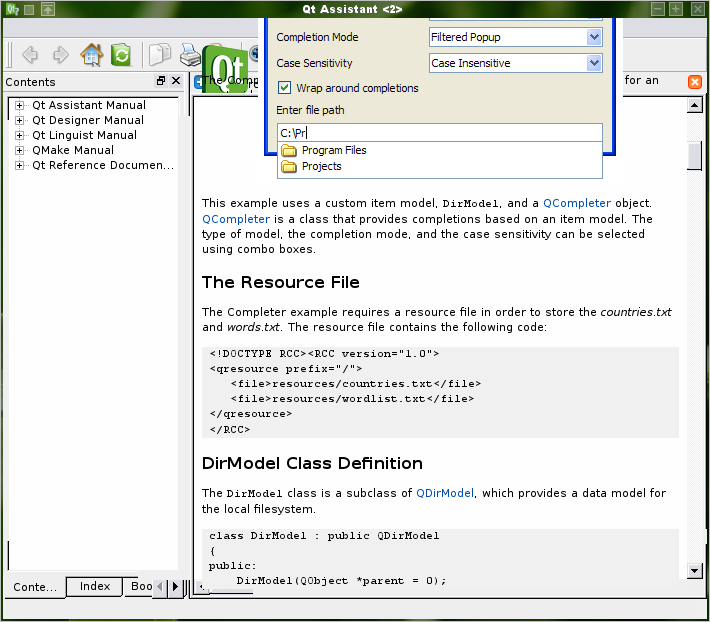
Task: Switch to the Index tab
Action: [95, 586]
